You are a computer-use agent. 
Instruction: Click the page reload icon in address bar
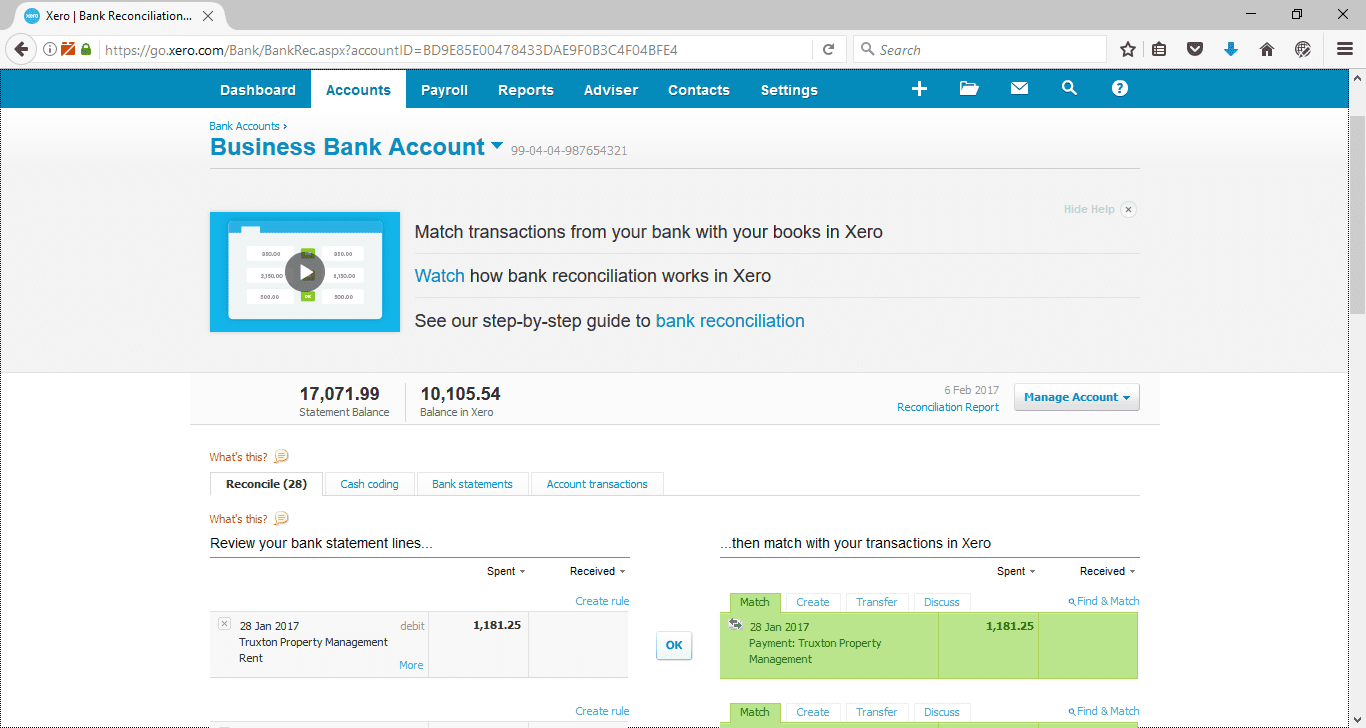828,49
